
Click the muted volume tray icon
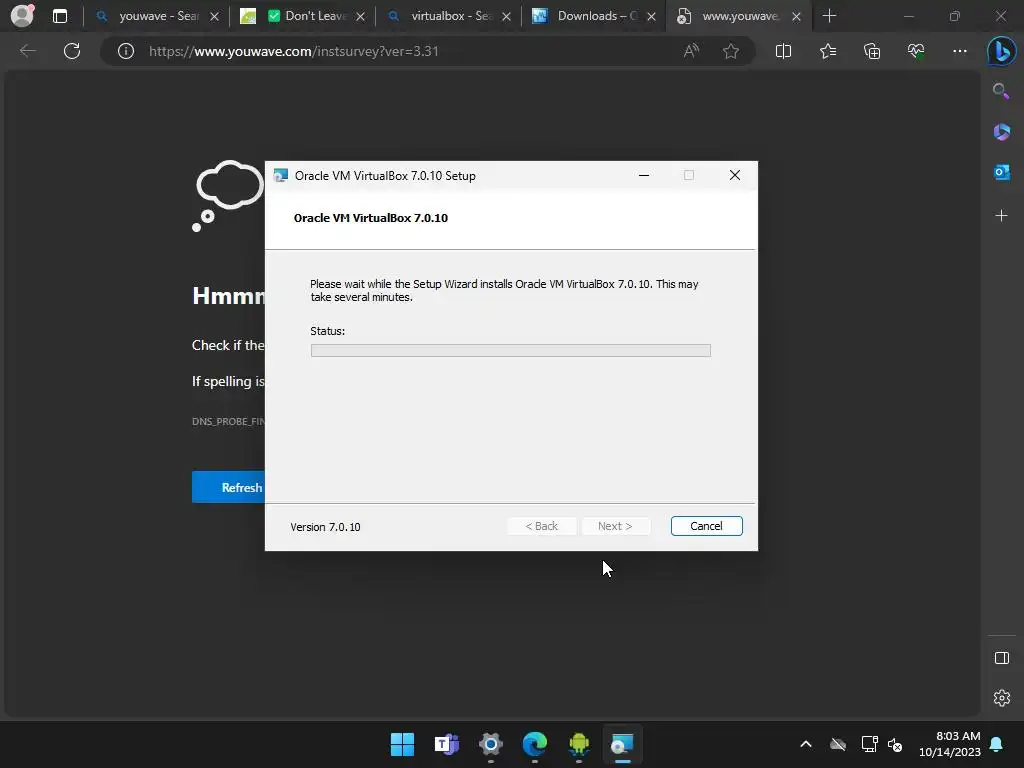[x=895, y=744]
